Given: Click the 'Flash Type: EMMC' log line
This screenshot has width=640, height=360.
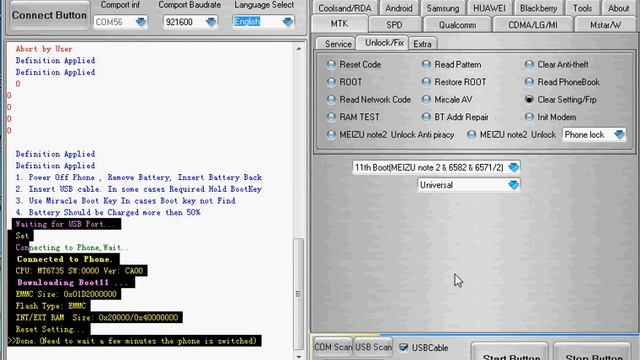Looking at the screenshot, I should pos(51,306).
